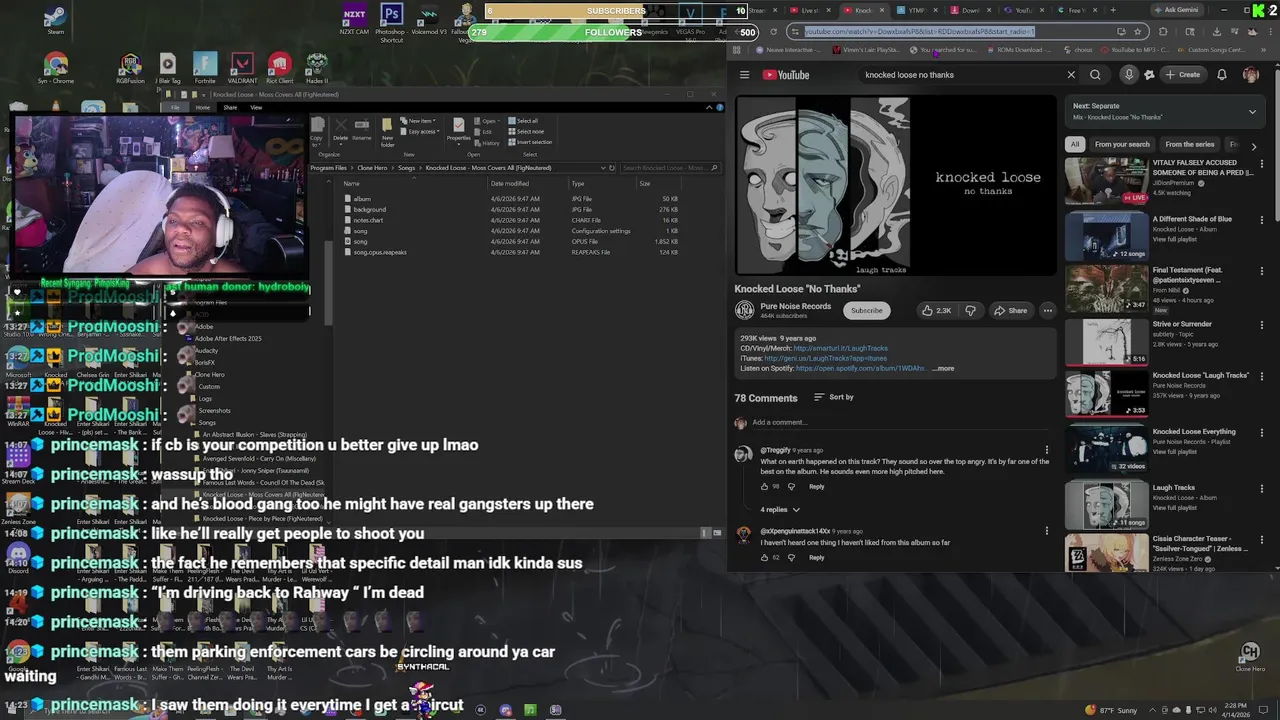The height and width of the screenshot is (720, 1280).
Task: Sort by Date modified column header
Action: tap(509, 183)
